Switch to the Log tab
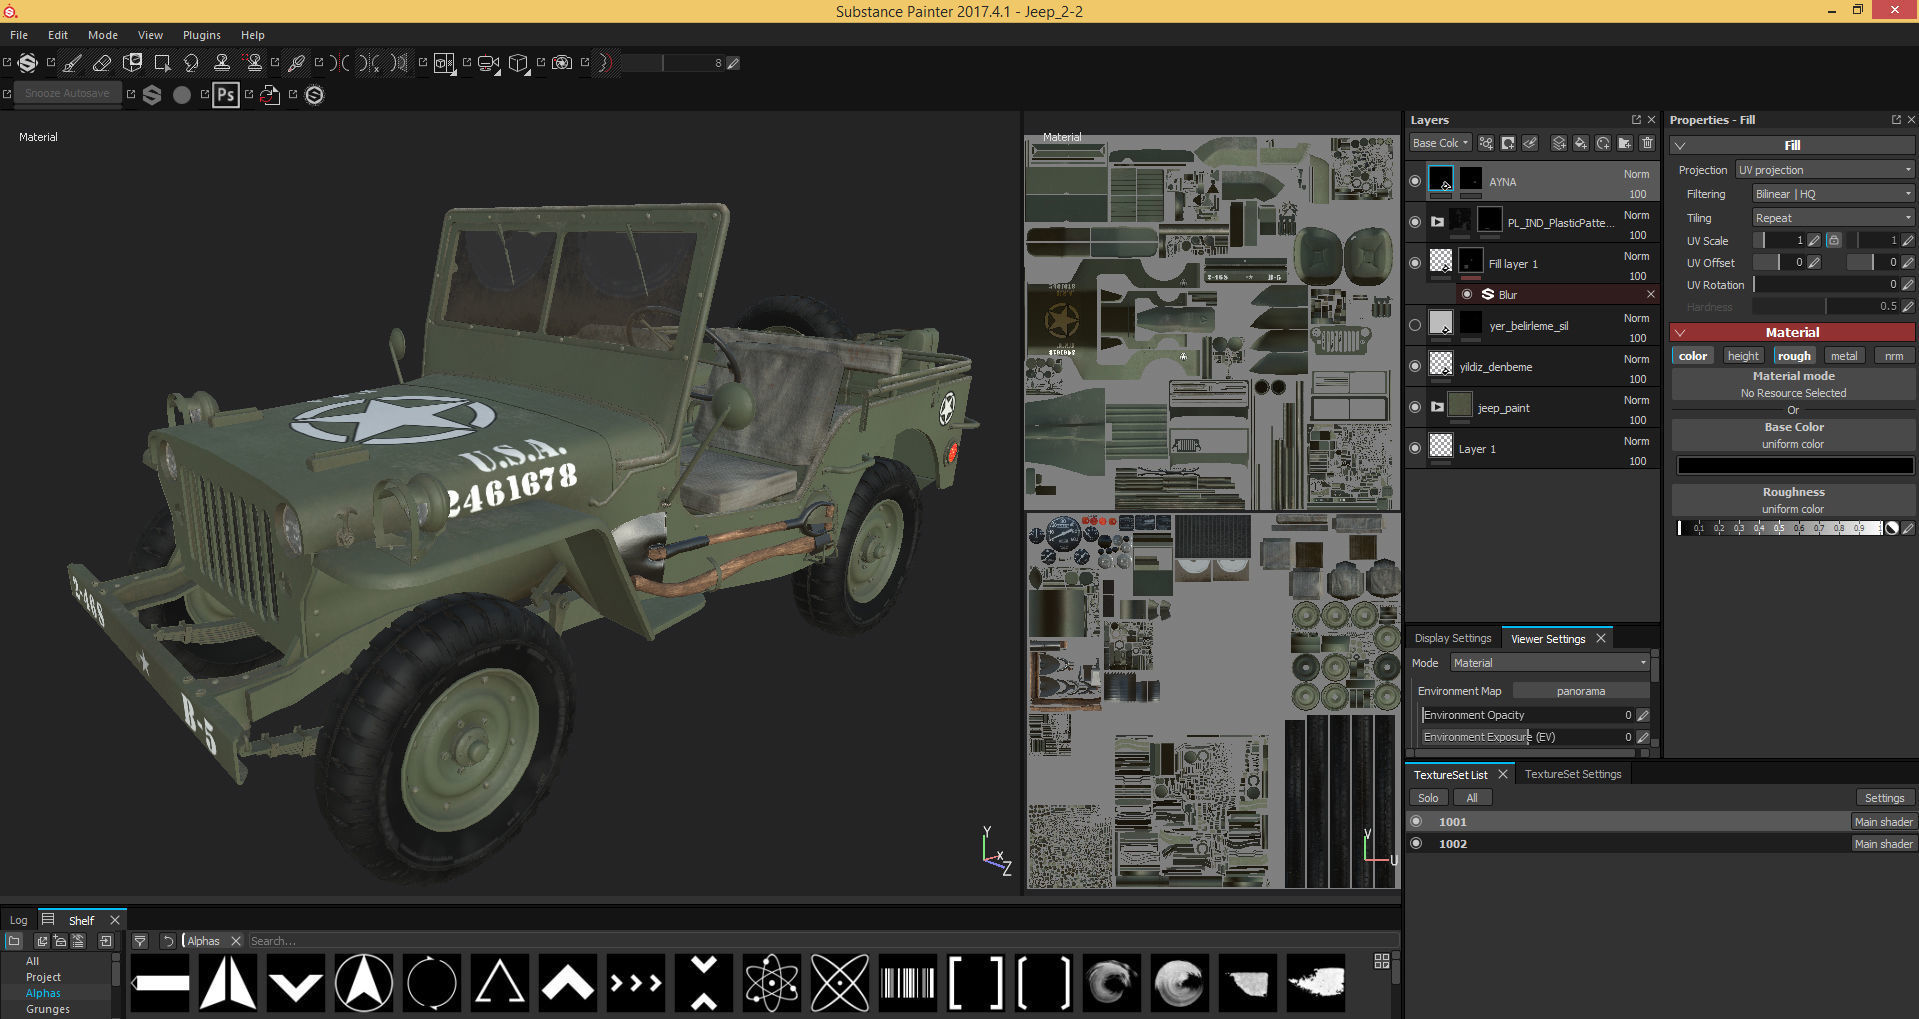This screenshot has height=1019, width=1919. click(19, 920)
